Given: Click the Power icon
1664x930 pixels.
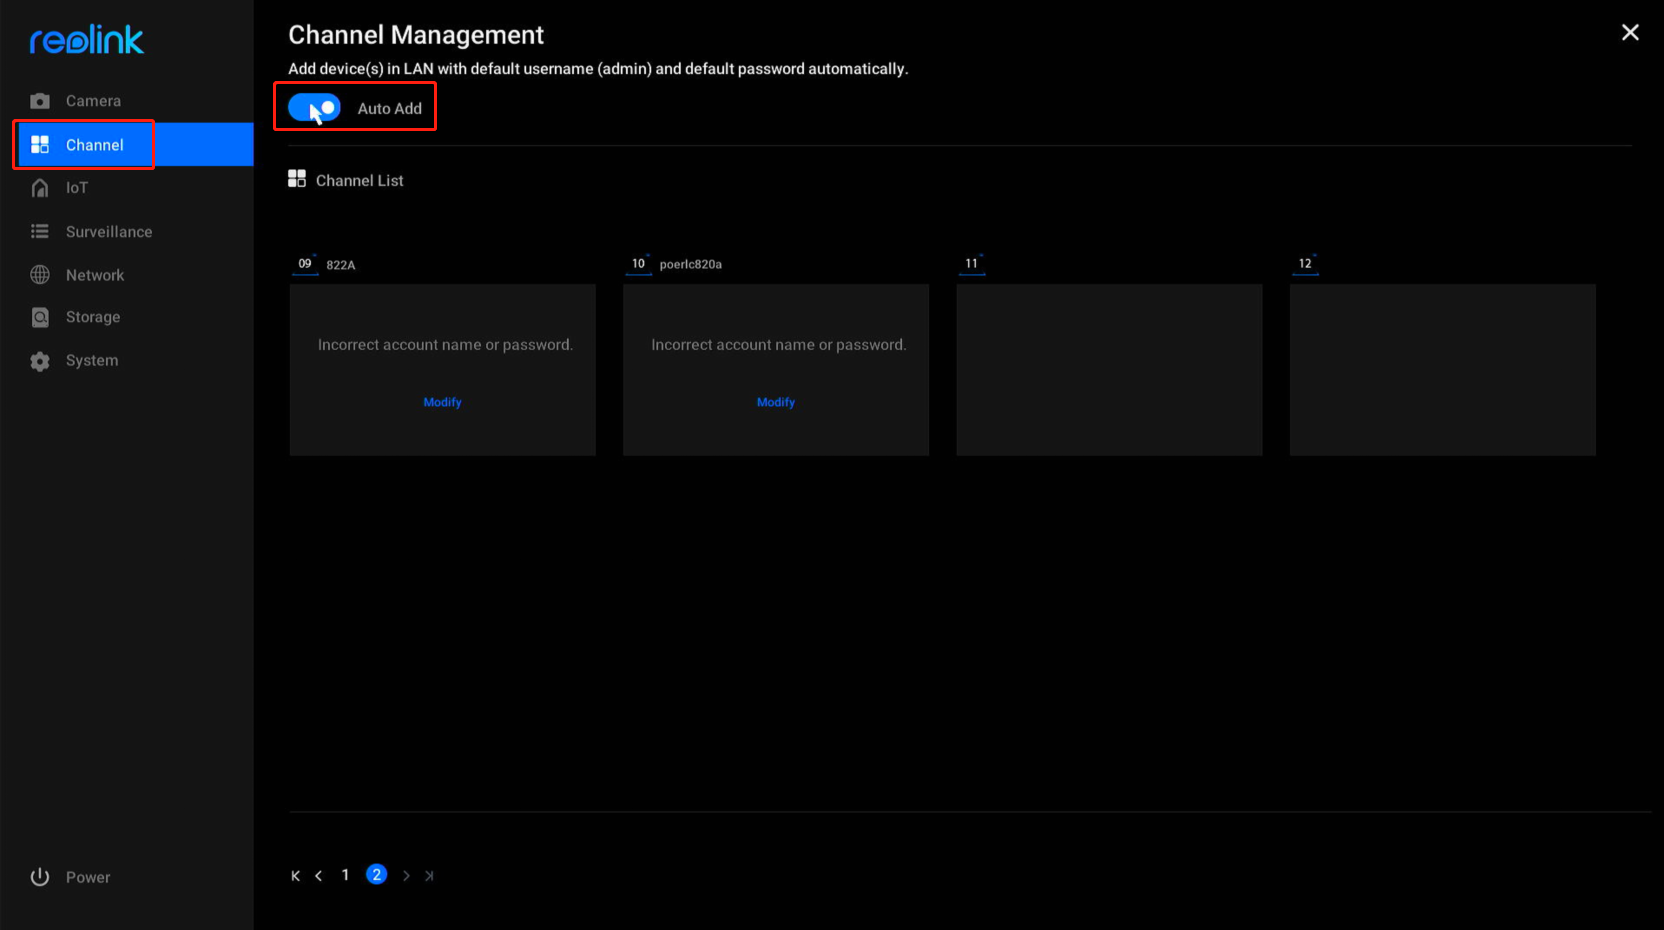Looking at the screenshot, I should pos(40,877).
